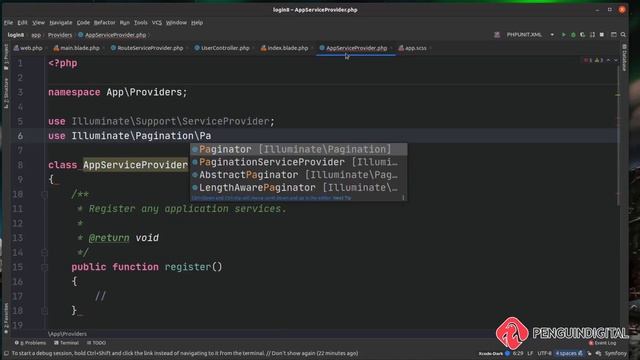Image resolution: width=640 pixels, height=360 pixels.
Task: Choose Paginator completion suggestion
Action: pos(299,149)
